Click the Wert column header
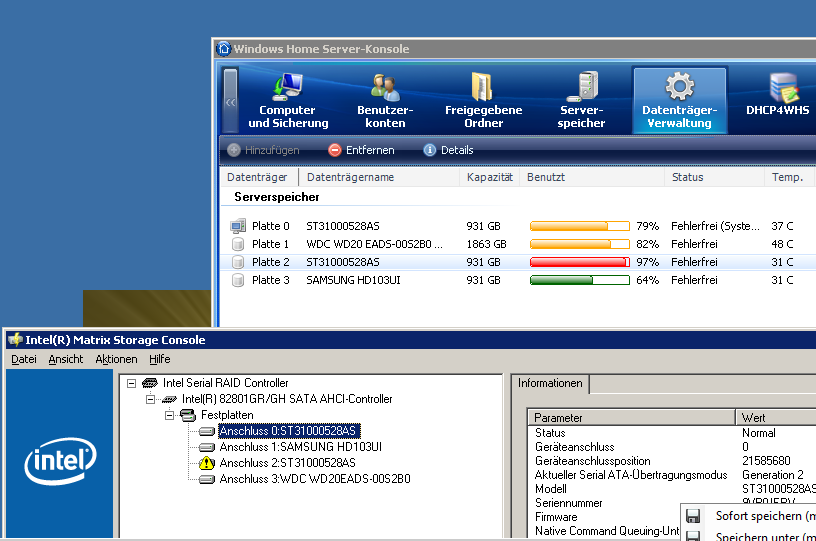 click(x=776, y=418)
